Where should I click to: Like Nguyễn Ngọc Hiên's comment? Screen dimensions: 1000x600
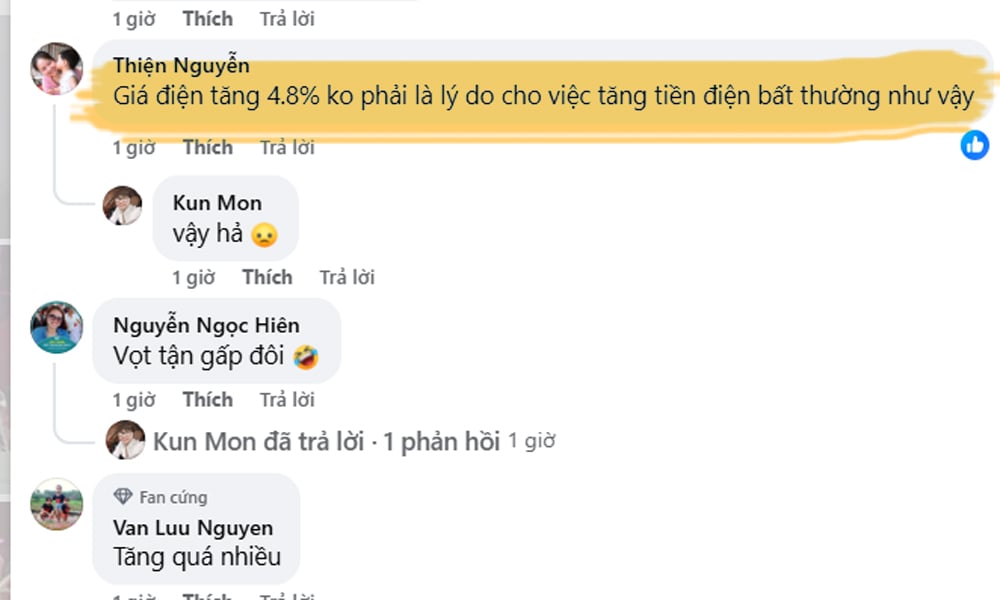pos(207,400)
